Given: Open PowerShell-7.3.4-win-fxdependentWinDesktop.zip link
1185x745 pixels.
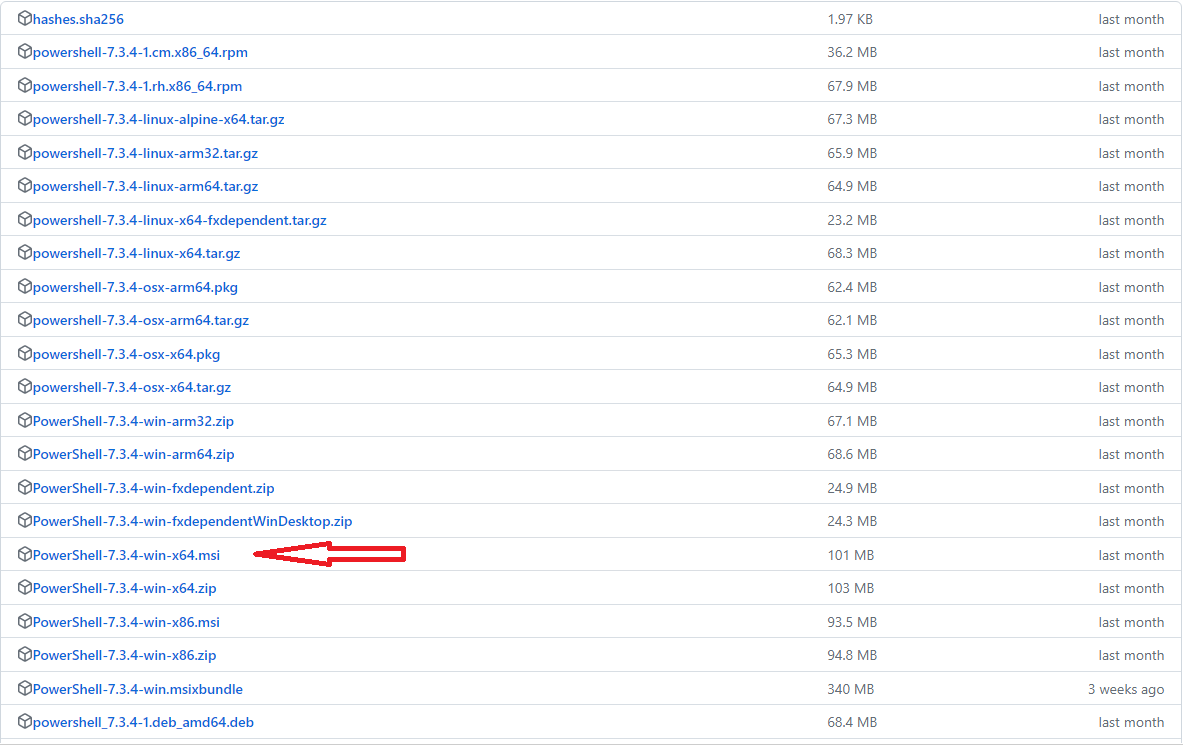Looking at the screenshot, I should [192, 521].
